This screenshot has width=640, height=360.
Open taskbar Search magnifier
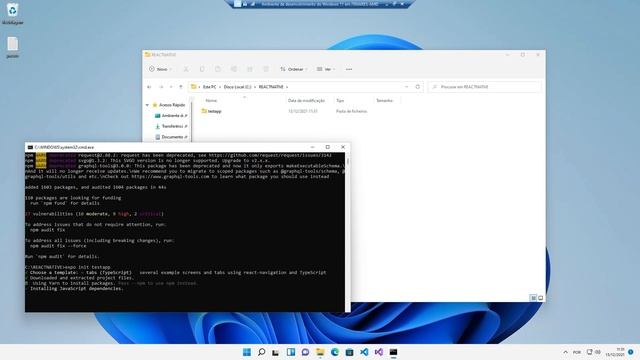click(261, 352)
